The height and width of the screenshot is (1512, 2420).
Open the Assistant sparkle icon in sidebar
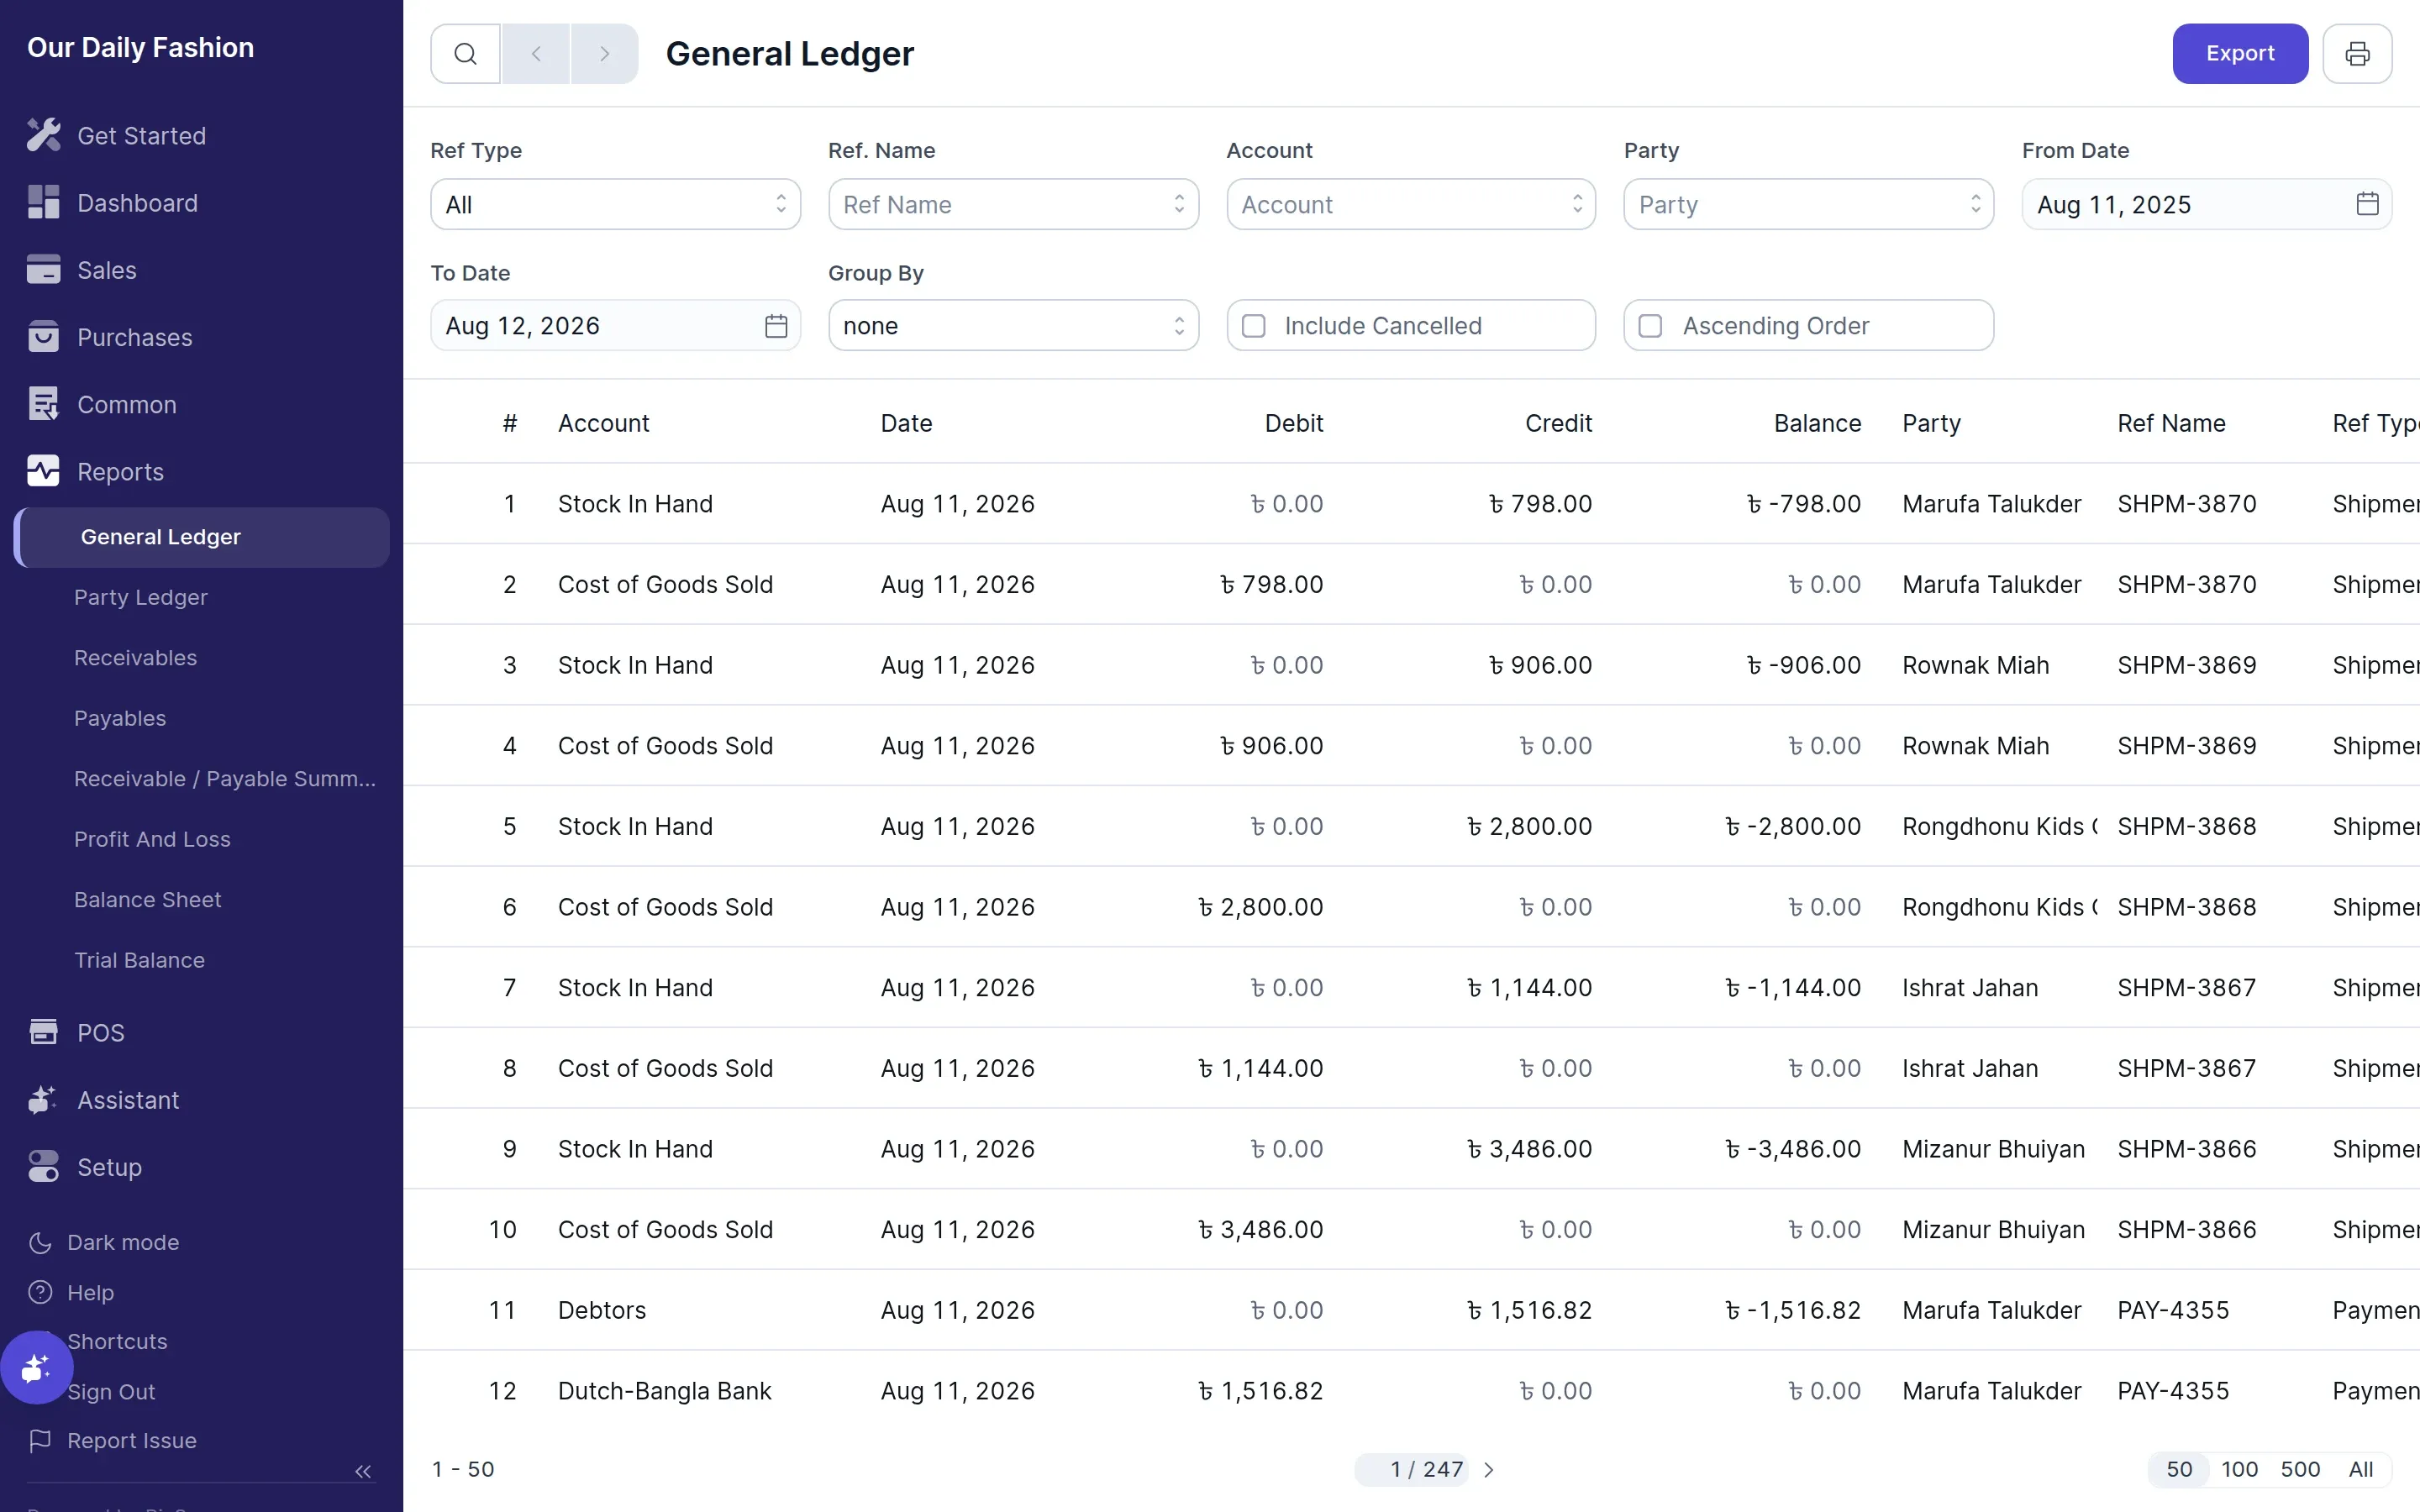click(x=43, y=1099)
